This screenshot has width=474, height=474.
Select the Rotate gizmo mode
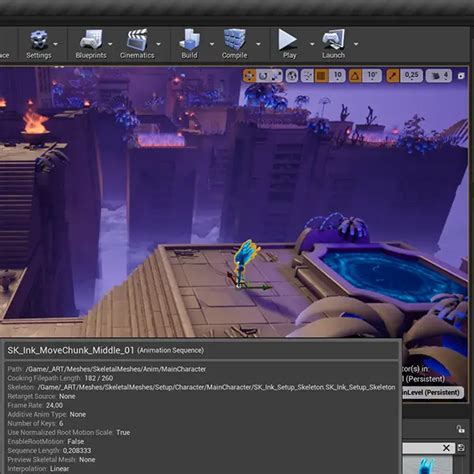263,76
